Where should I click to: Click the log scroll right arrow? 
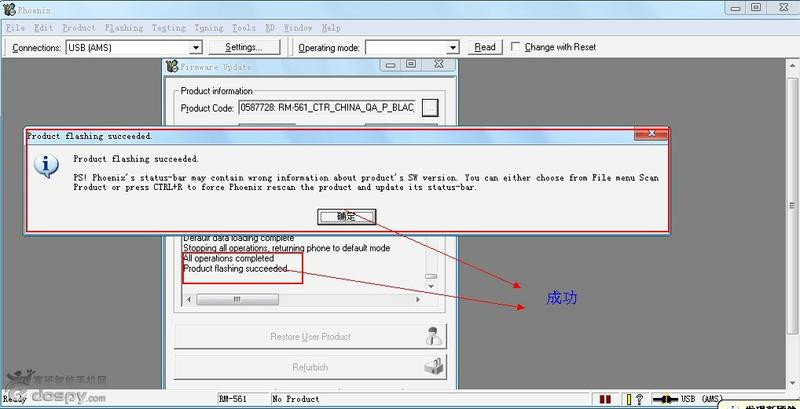[418, 299]
